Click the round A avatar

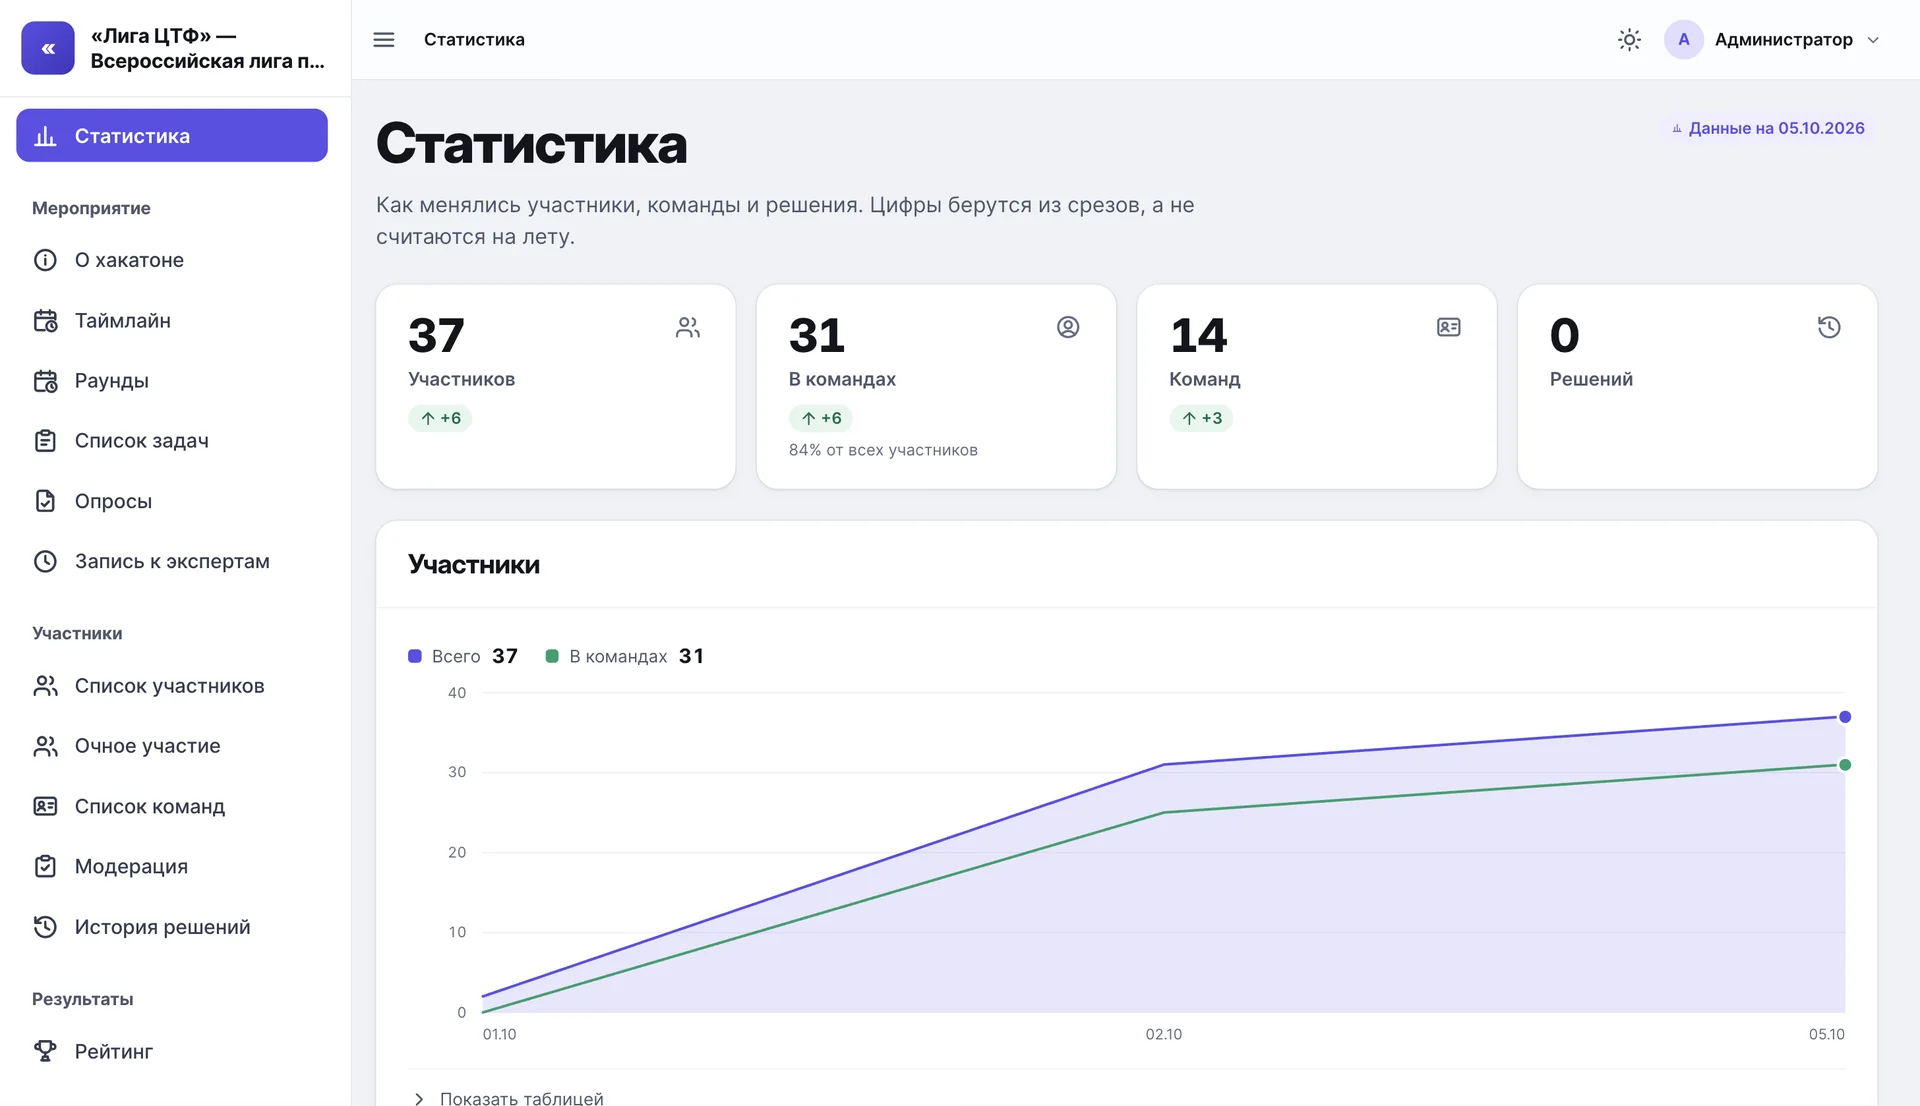1684,40
